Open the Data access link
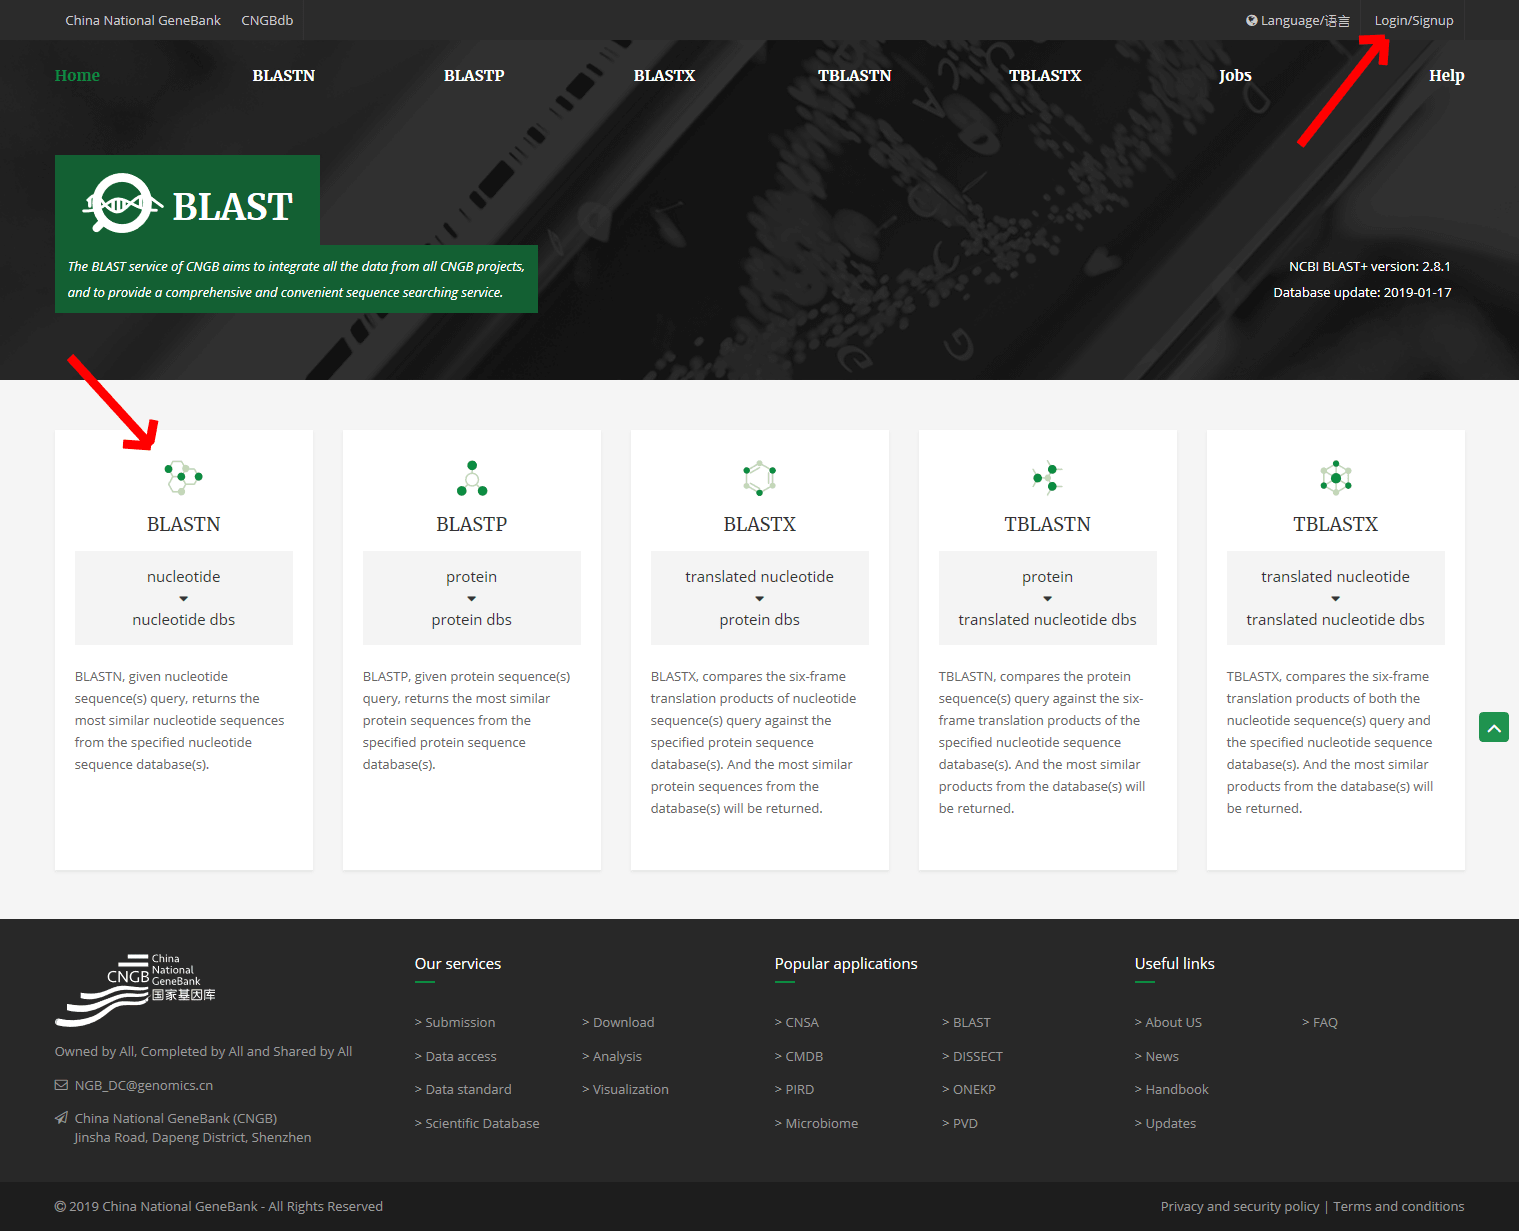Screen dimensions: 1519x1231 [456, 1056]
